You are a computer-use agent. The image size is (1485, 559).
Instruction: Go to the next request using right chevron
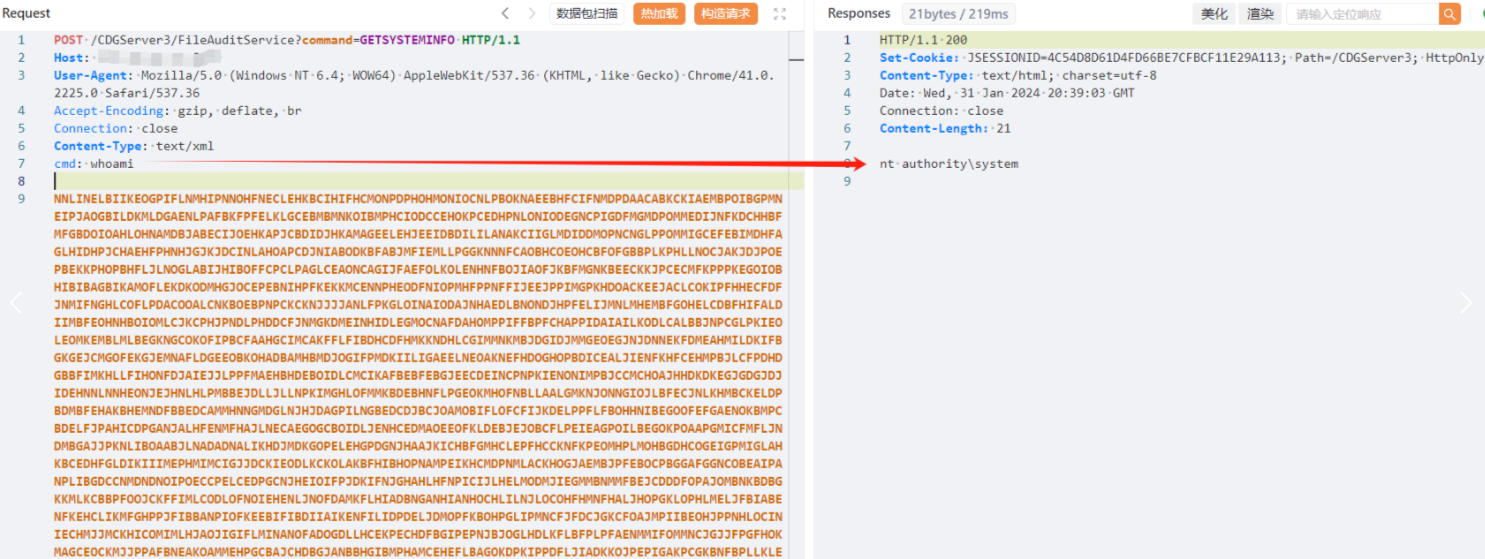[532, 13]
